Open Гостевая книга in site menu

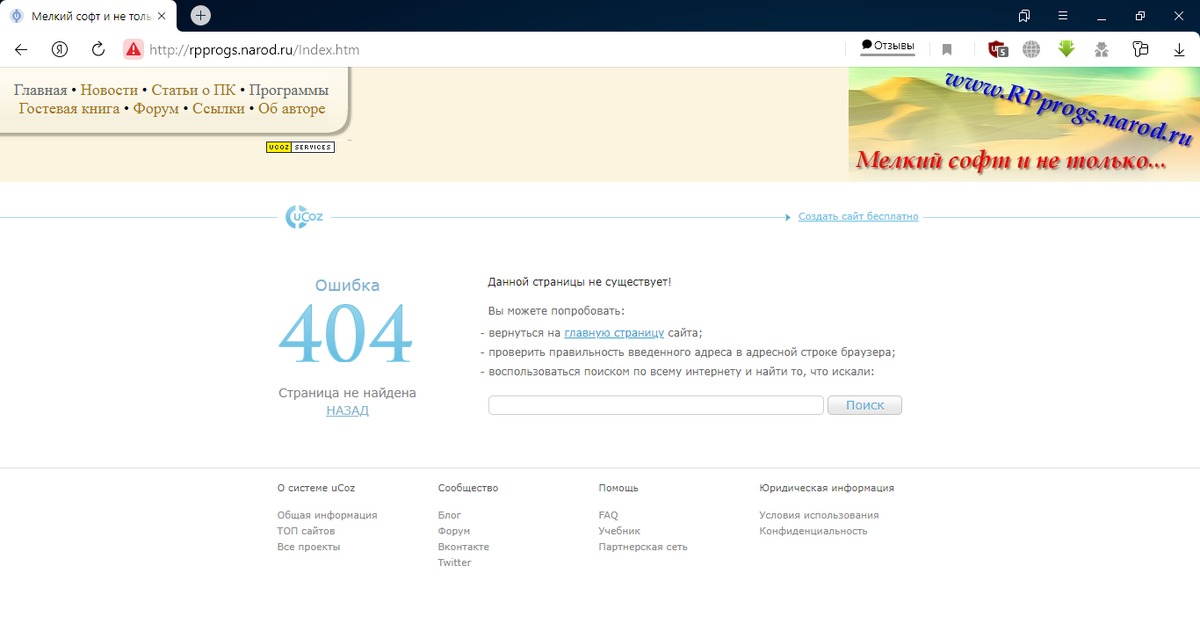[69, 109]
